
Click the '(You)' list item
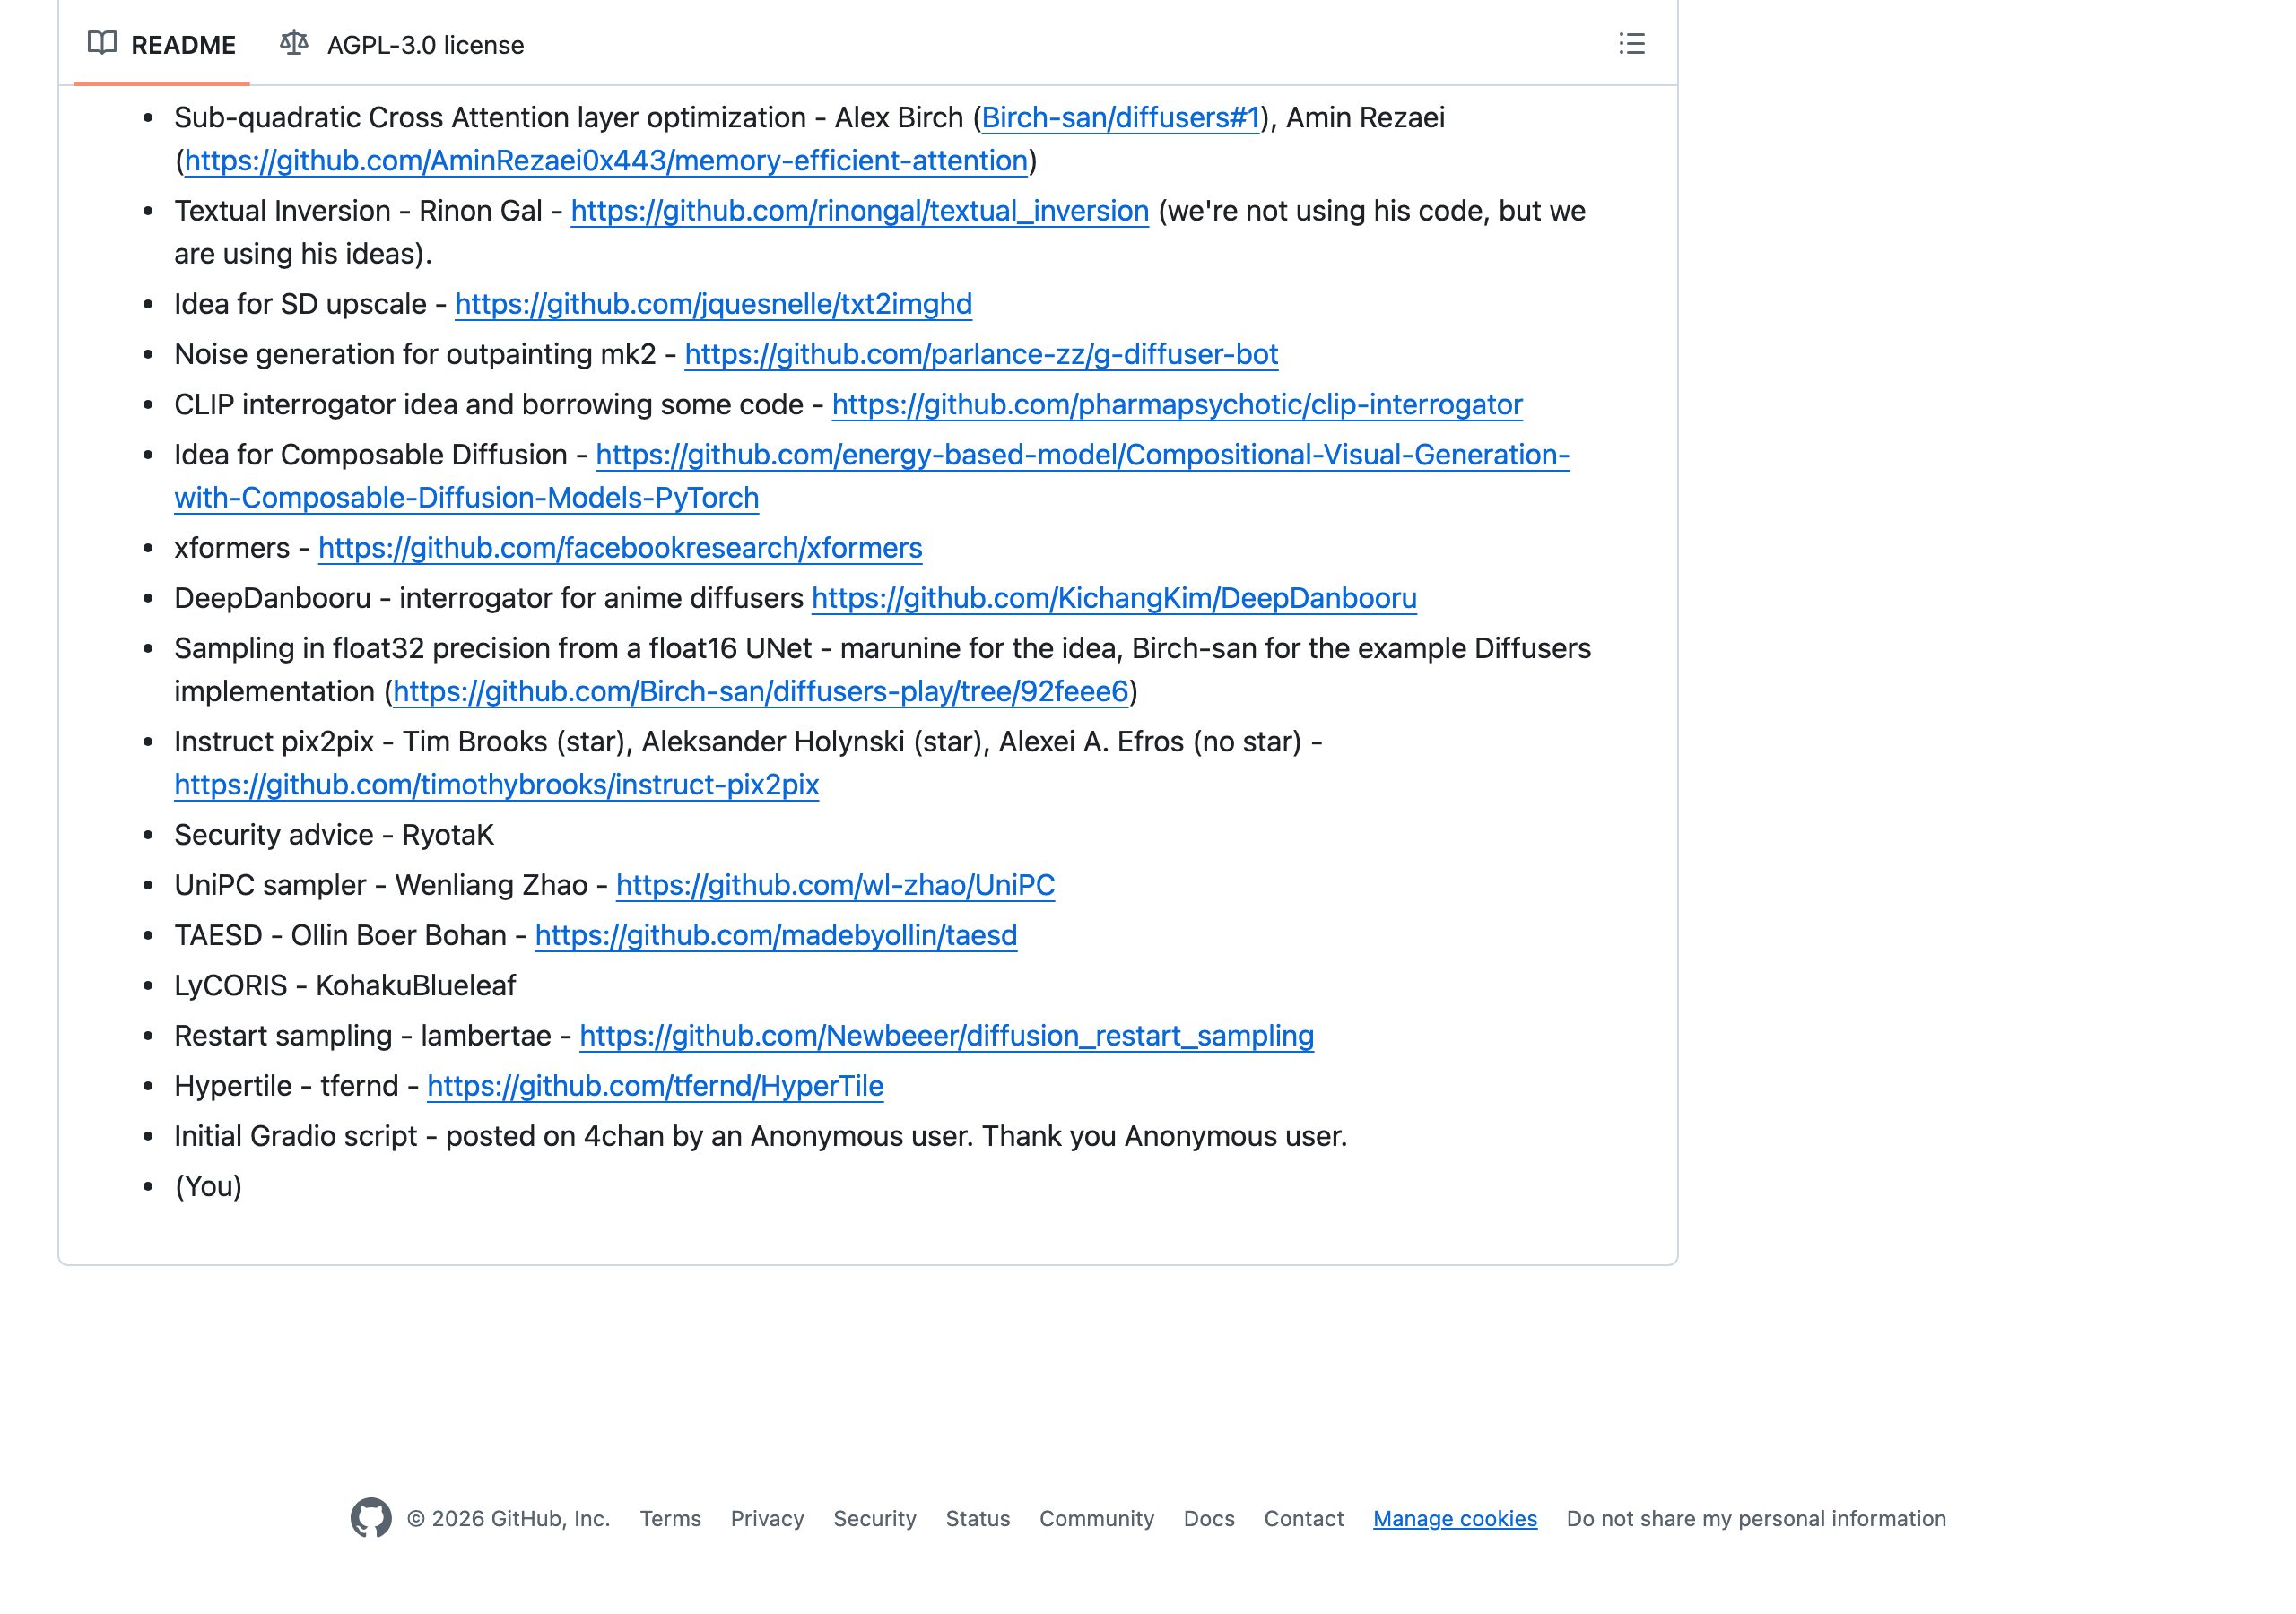pyautogui.click(x=208, y=1187)
